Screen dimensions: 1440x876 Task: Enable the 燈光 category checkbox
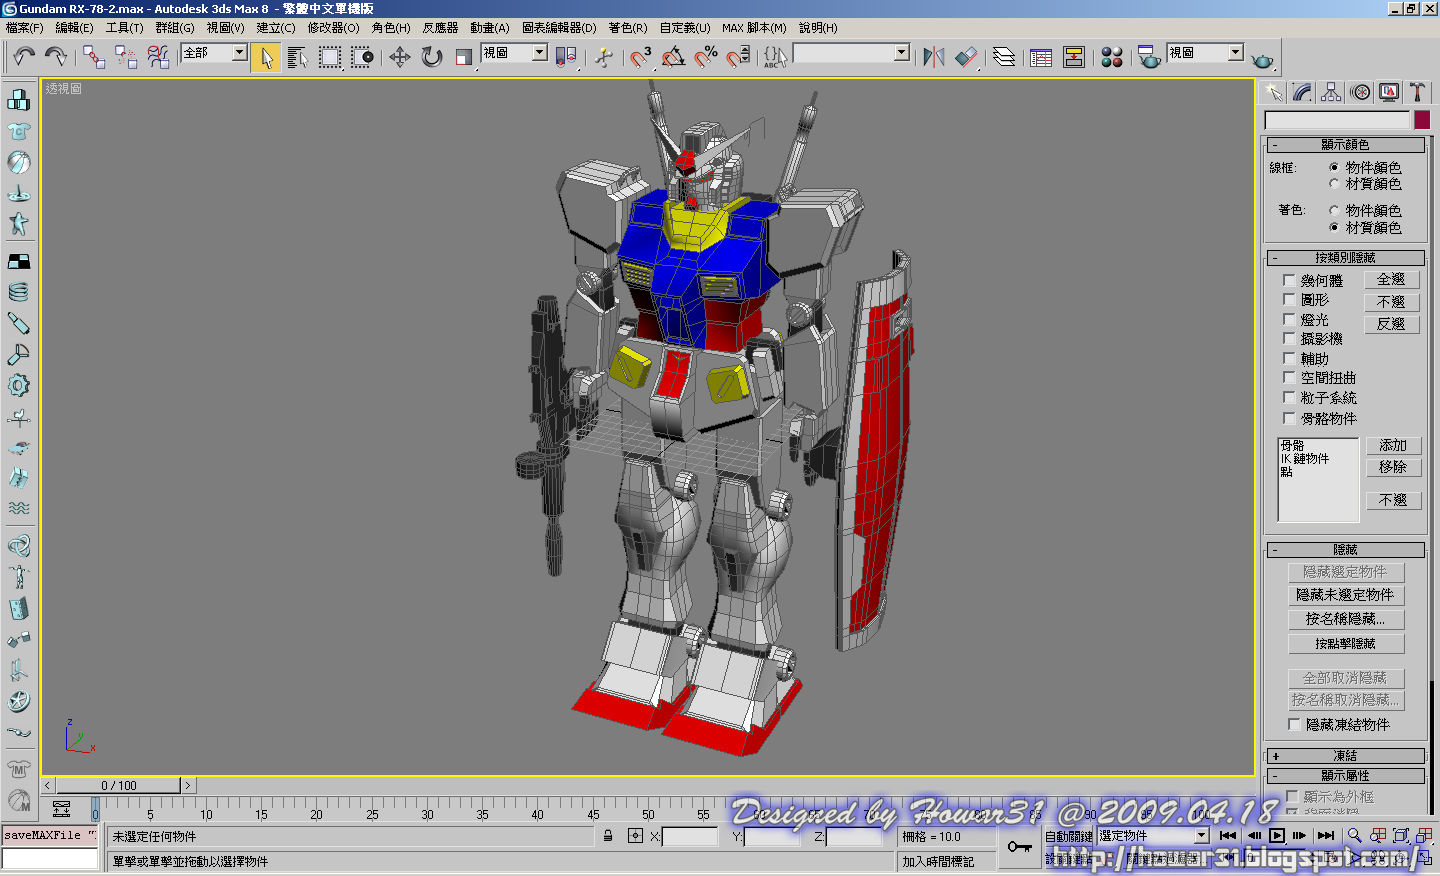[x=1290, y=320]
